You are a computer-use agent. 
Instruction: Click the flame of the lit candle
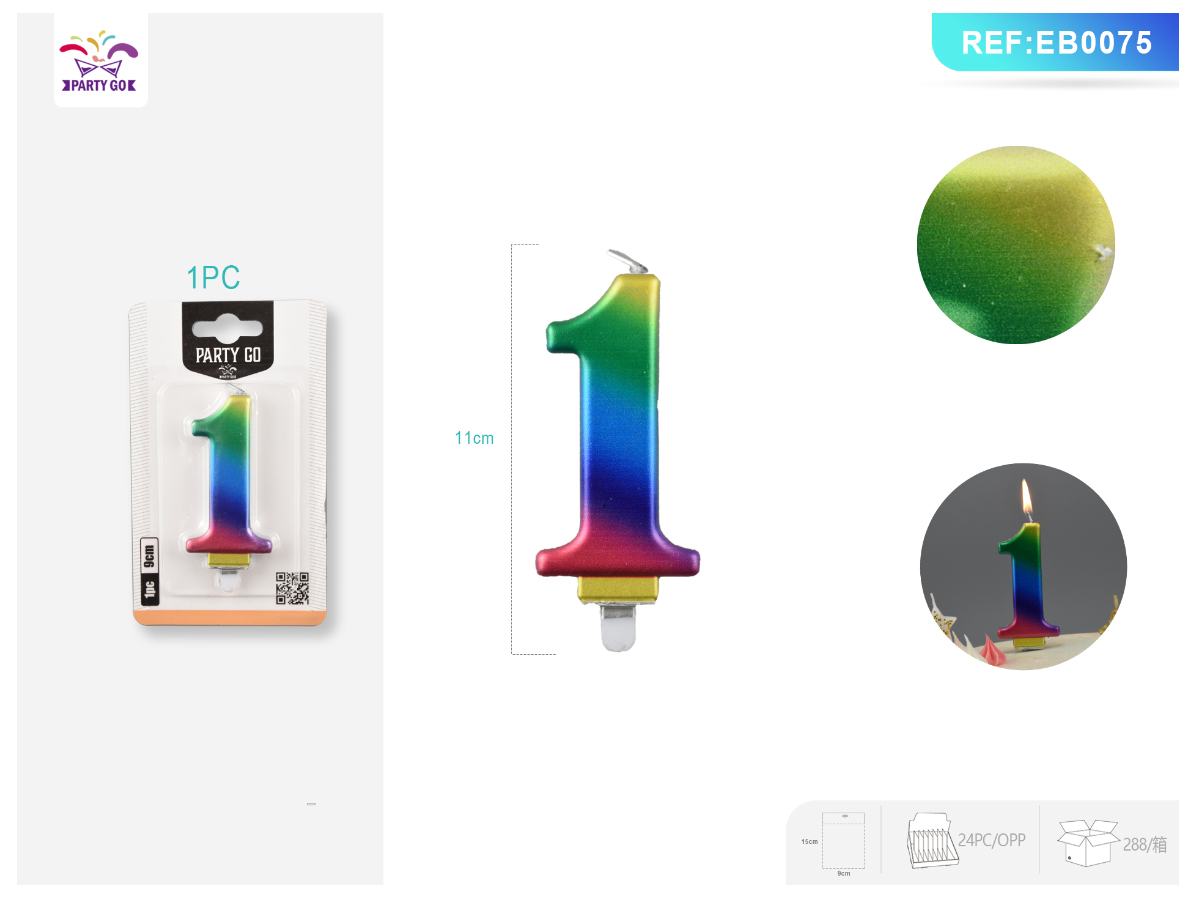(x=1025, y=498)
